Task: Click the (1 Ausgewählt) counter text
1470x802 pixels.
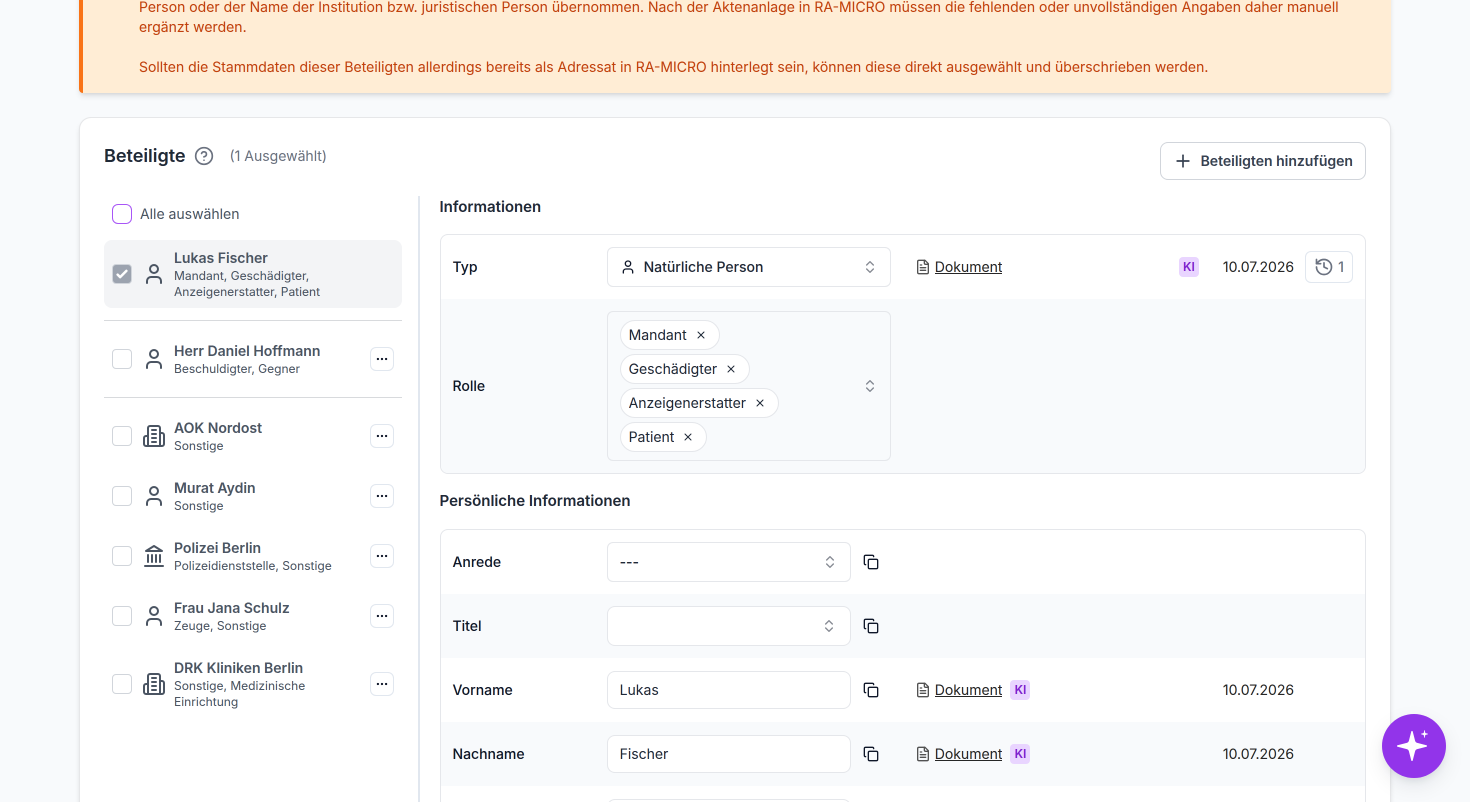Action: tap(278, 156)
